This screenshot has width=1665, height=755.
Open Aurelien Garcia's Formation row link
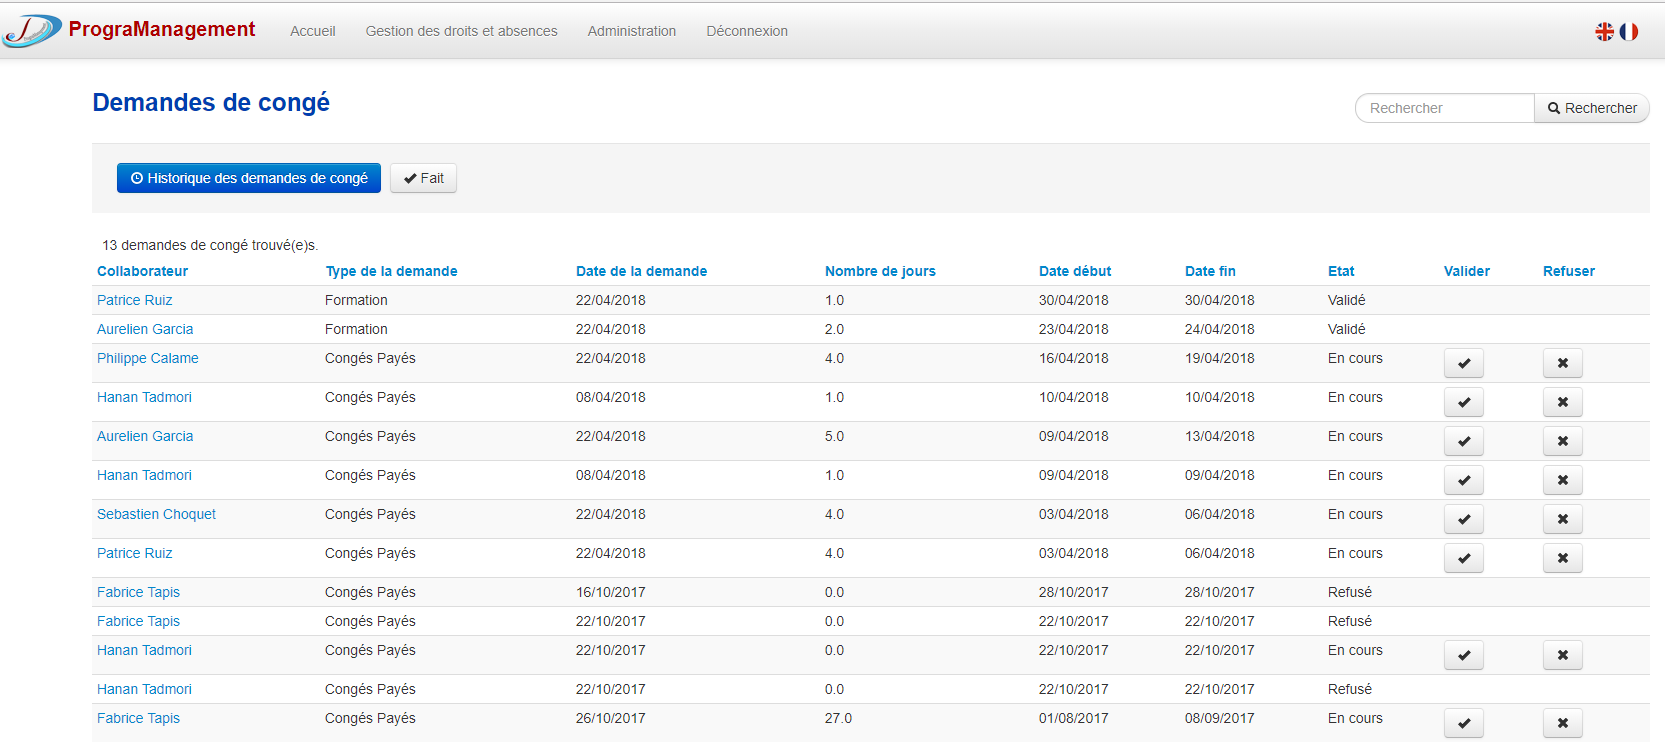click(x=145, y=329)
